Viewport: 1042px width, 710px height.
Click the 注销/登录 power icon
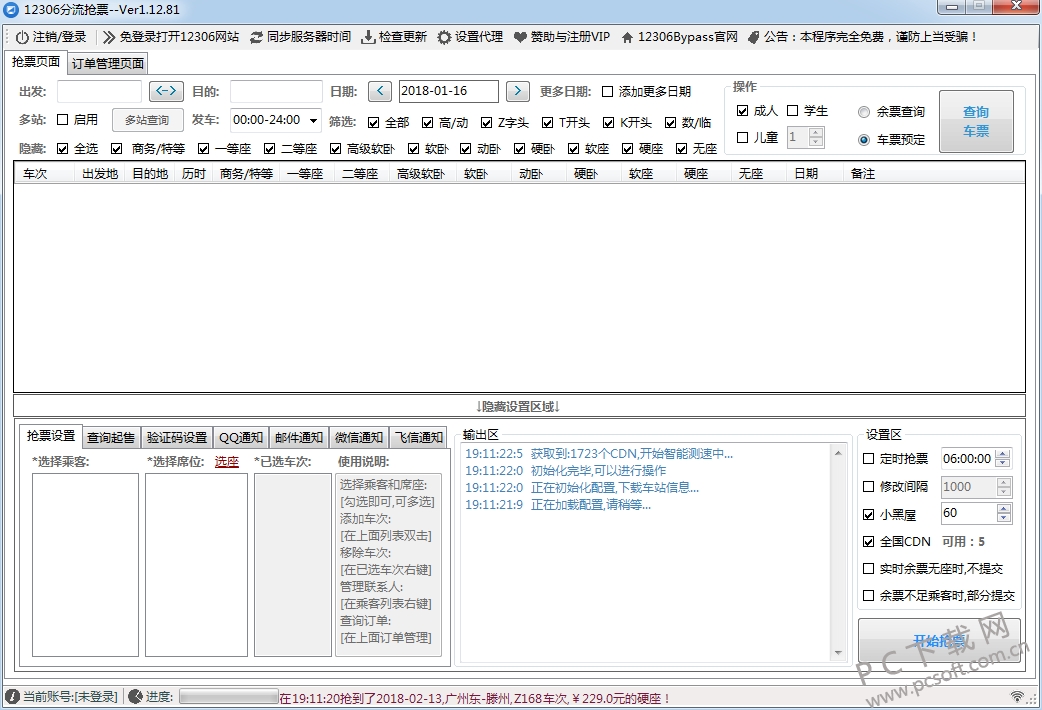tap(21, 37)
